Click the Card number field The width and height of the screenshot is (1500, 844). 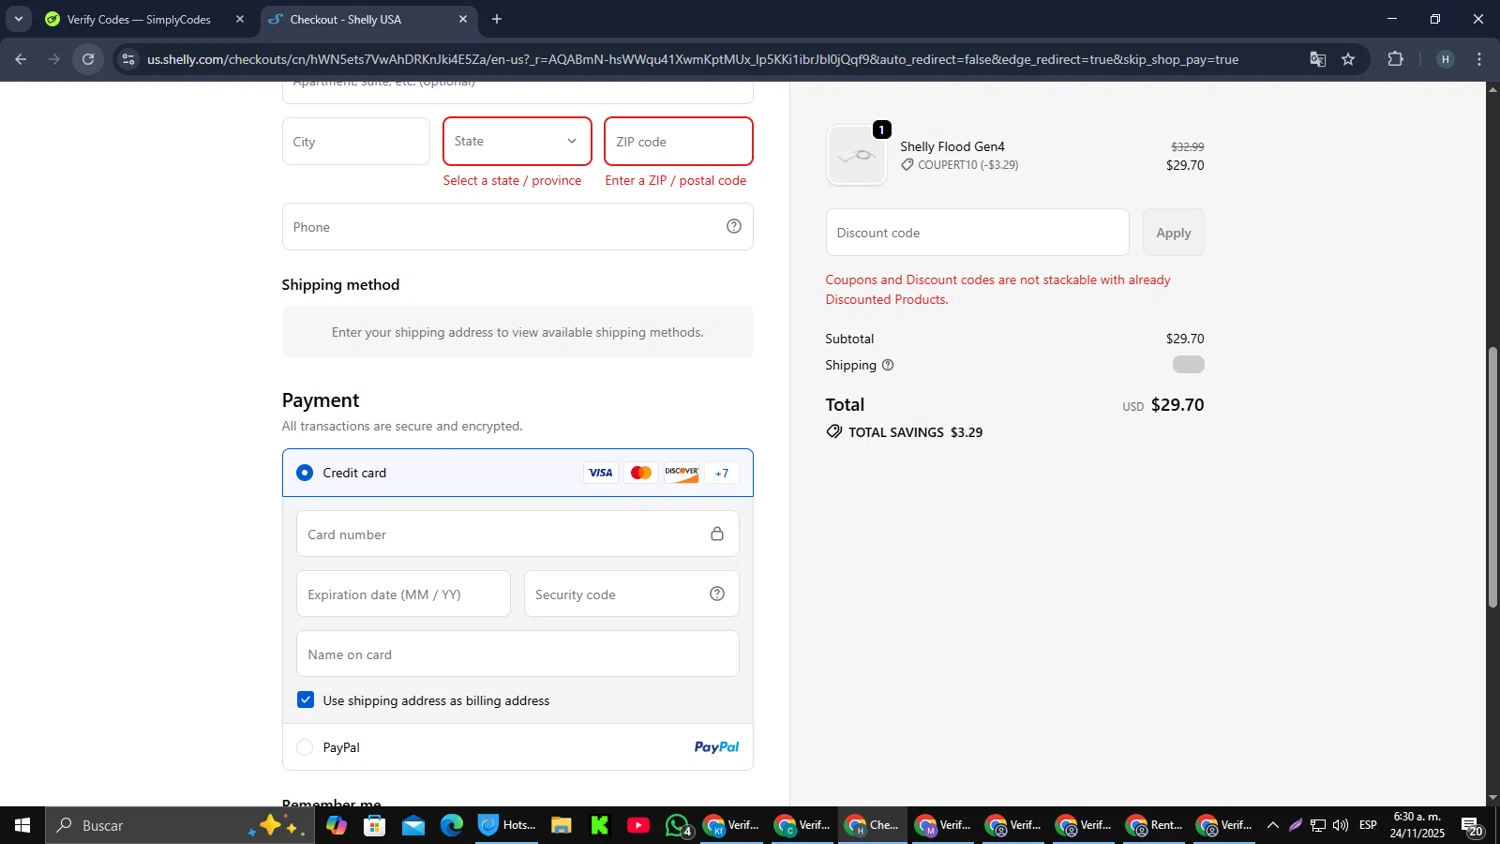(x=517, y=534)
